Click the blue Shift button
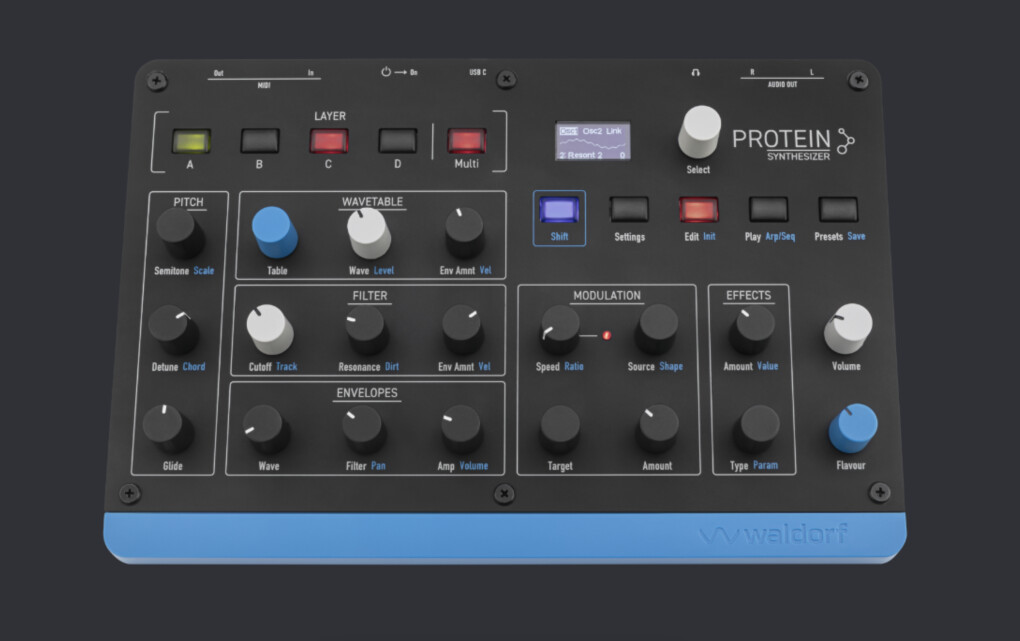The image size is (1020, 641). click(x=559, y=211)
